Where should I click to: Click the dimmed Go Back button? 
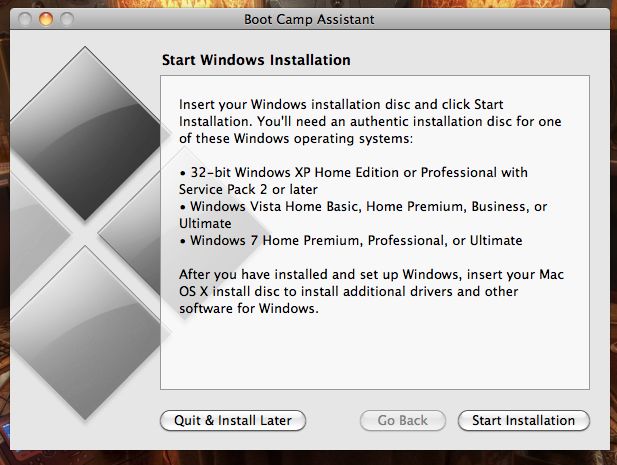(403, 421)
